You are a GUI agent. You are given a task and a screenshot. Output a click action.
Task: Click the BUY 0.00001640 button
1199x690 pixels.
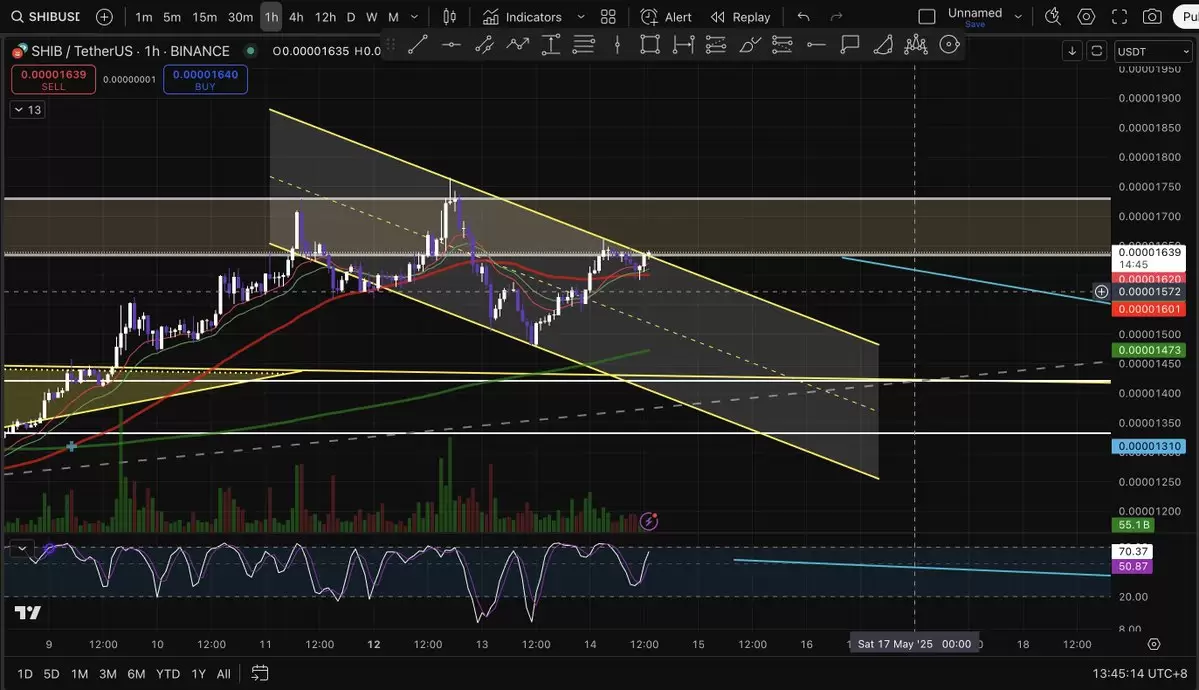pos(205,80)
